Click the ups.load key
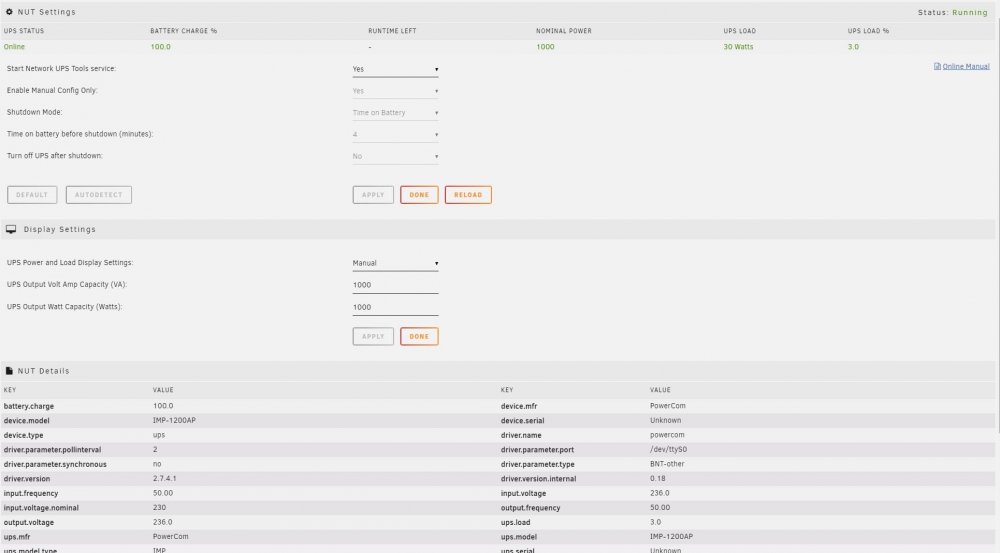The height and width of the screenshot is (553, 1000). click(x=515, y=522)
